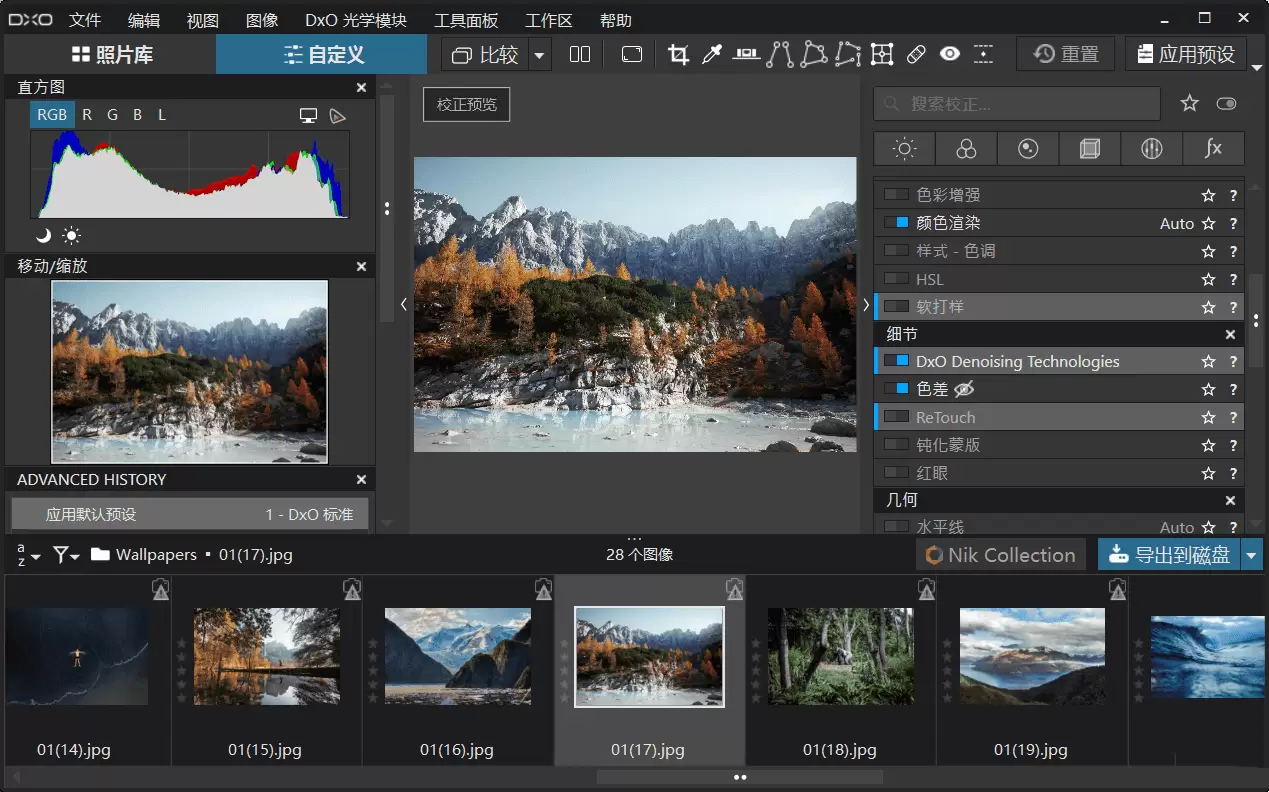Enable the 样式 - 色调 switch
This screenshot has height=792, width=1269.
point(897,251)
